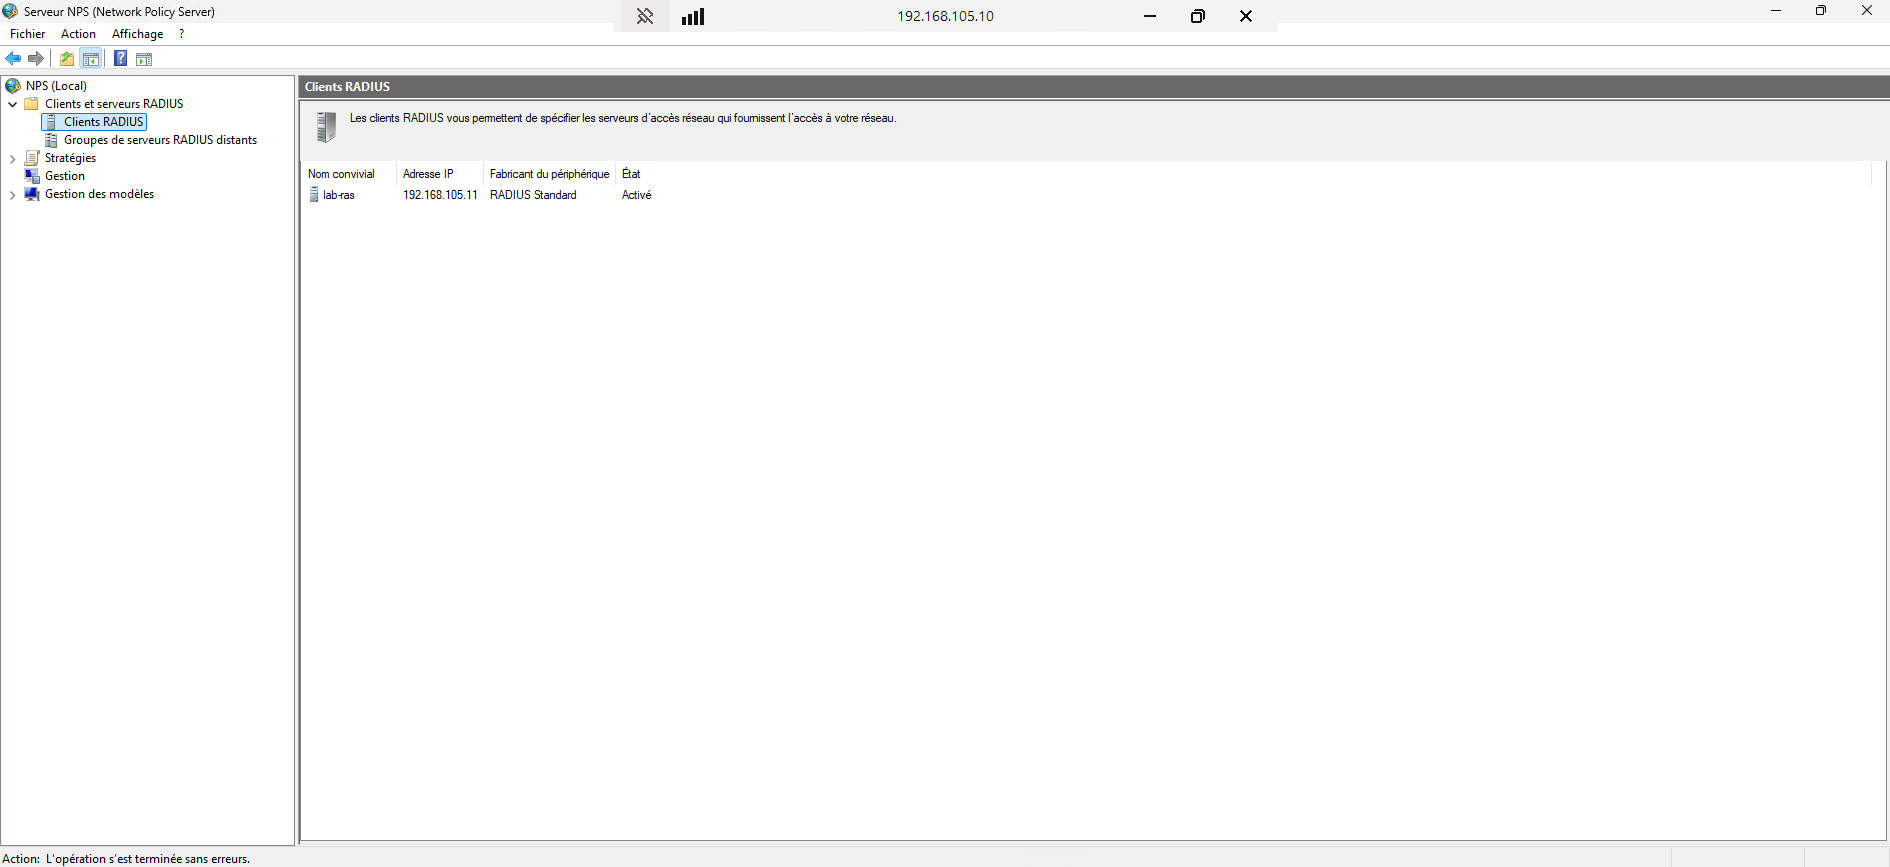Viewport: 1890px width, 867px height.
Task: Open the Affichage menu
Action: [137, 34]
